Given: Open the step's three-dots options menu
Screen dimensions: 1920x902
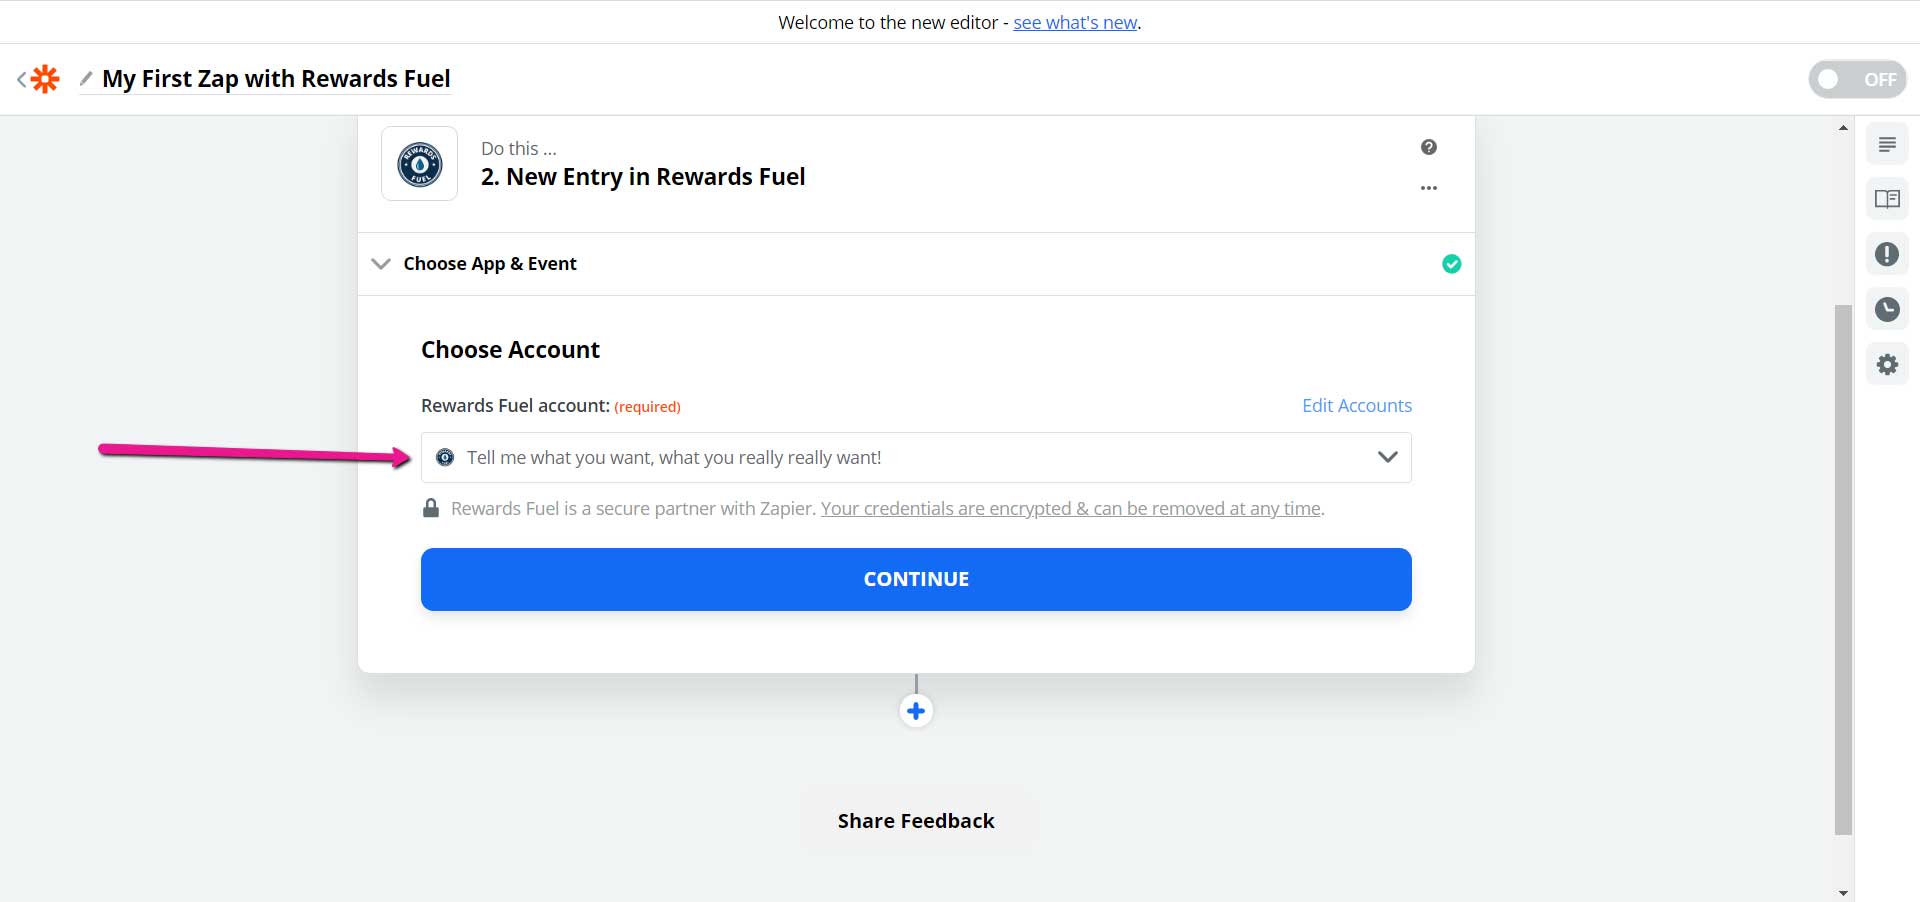Looking at the screenshot, I should (x=1429, y=188).
